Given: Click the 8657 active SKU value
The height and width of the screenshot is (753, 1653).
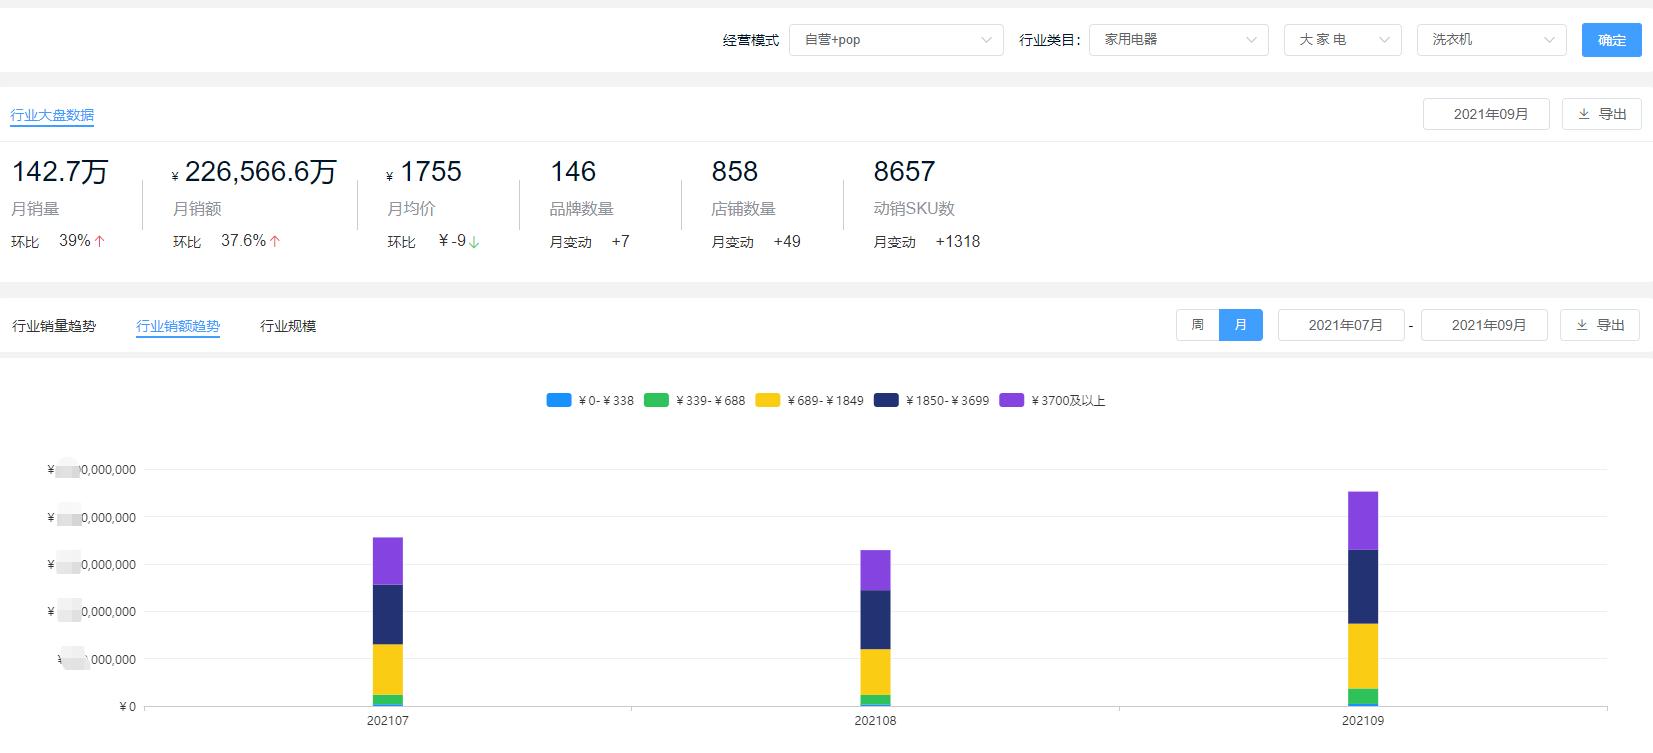Looking at the screenshot, I should point(904,172).
